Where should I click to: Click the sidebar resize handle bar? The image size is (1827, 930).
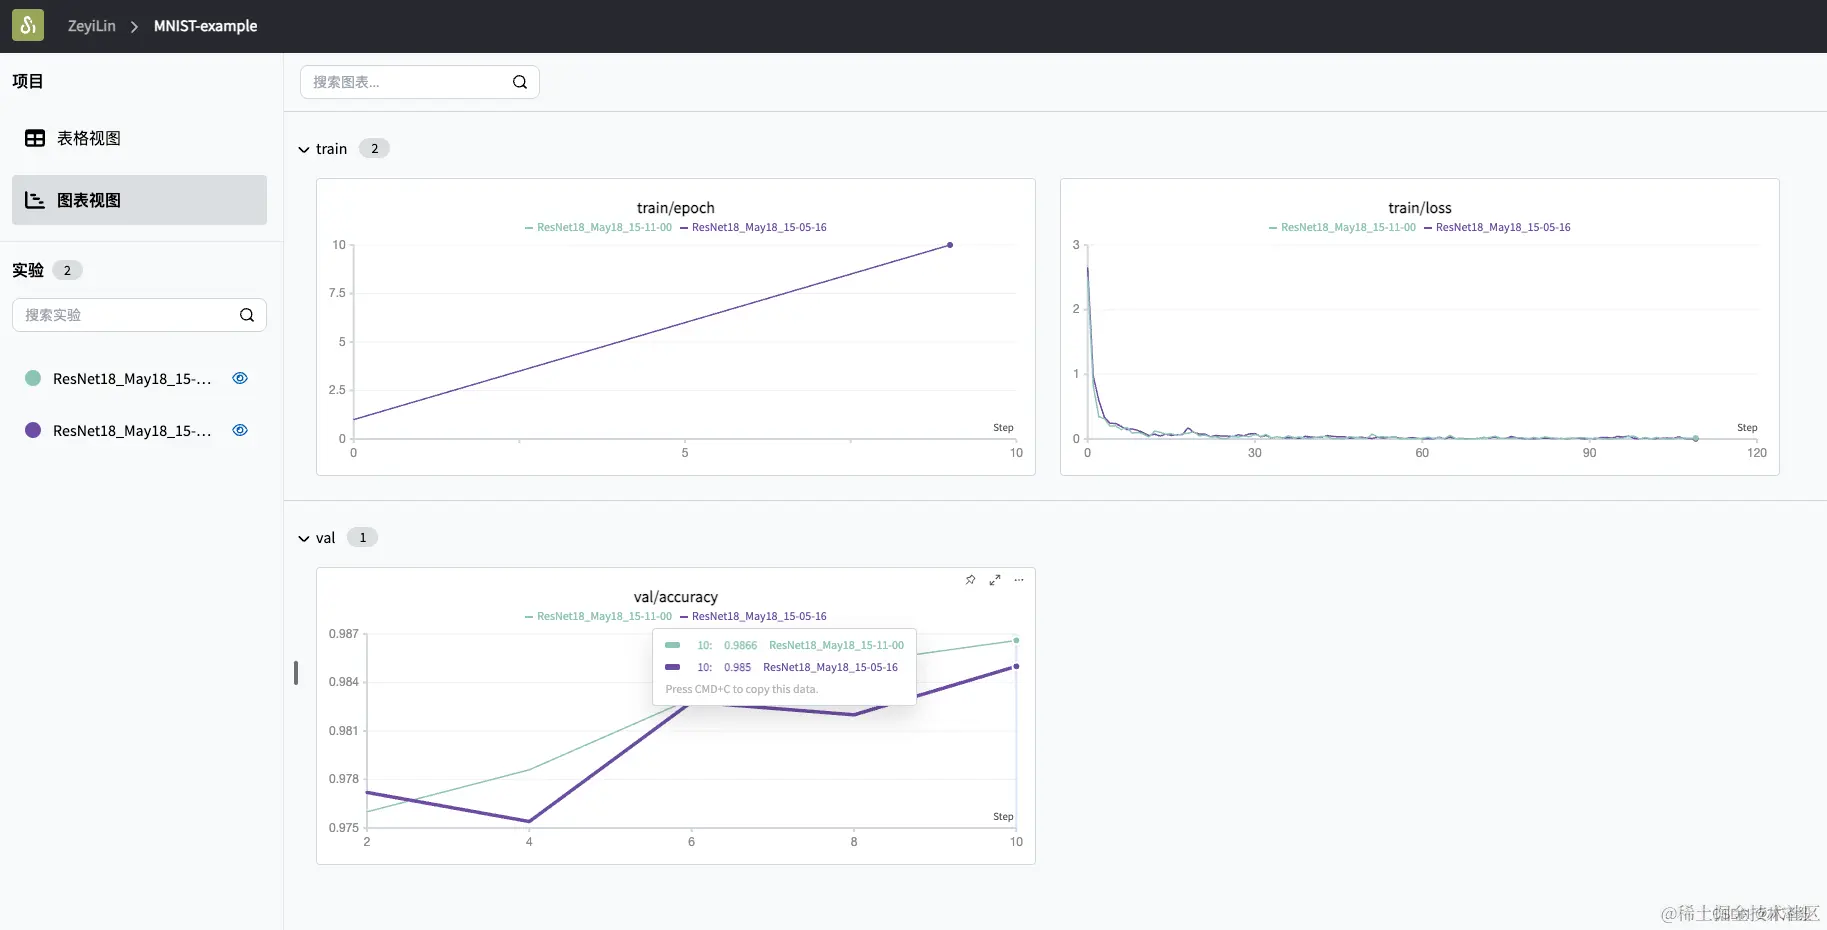(296, 673)
